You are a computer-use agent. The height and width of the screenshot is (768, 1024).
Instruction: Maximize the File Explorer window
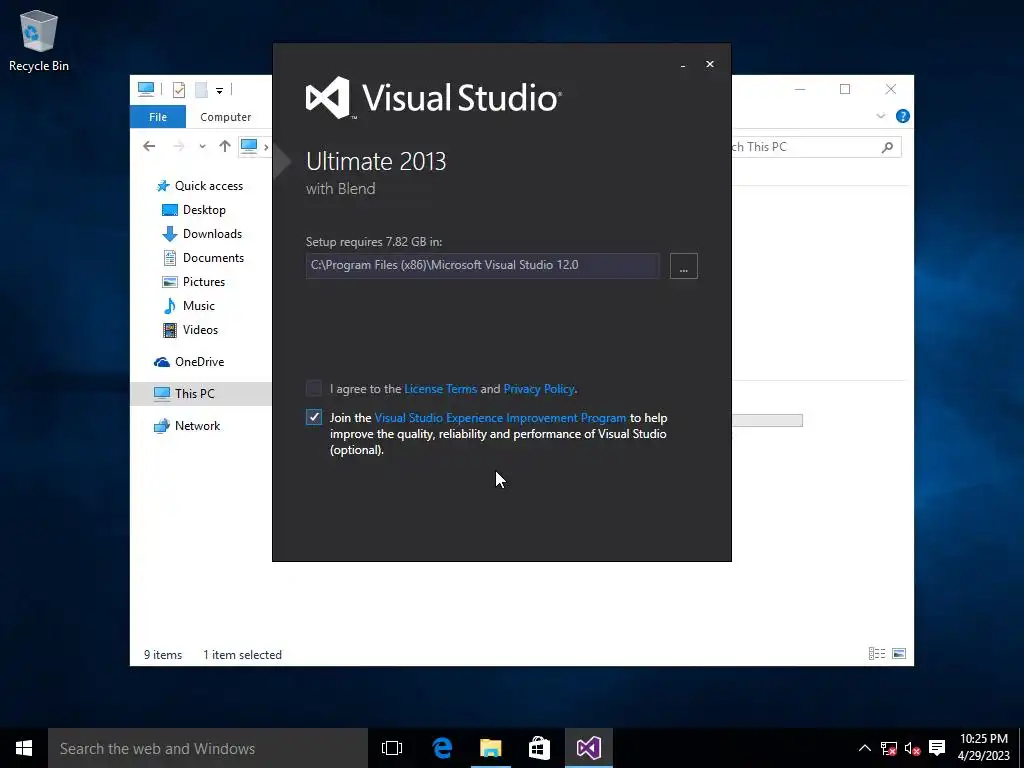click(x=845, y=89)
